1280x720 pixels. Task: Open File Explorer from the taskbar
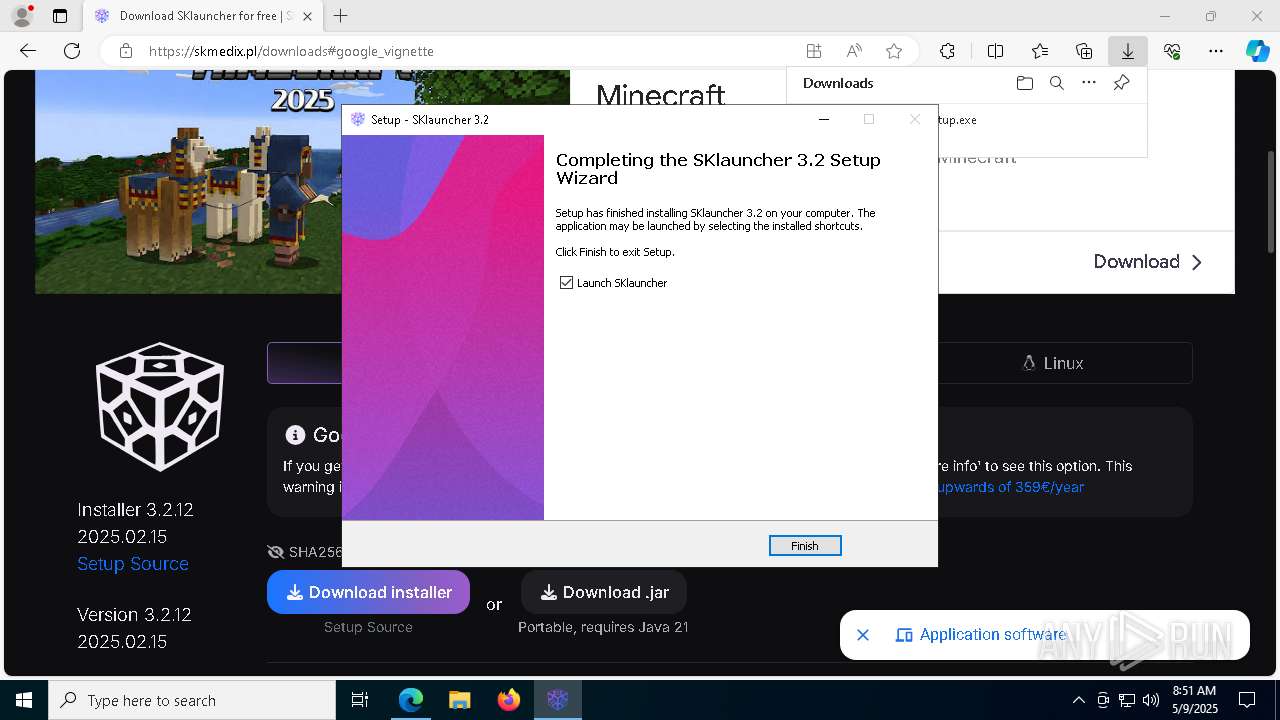pos(460,700)
